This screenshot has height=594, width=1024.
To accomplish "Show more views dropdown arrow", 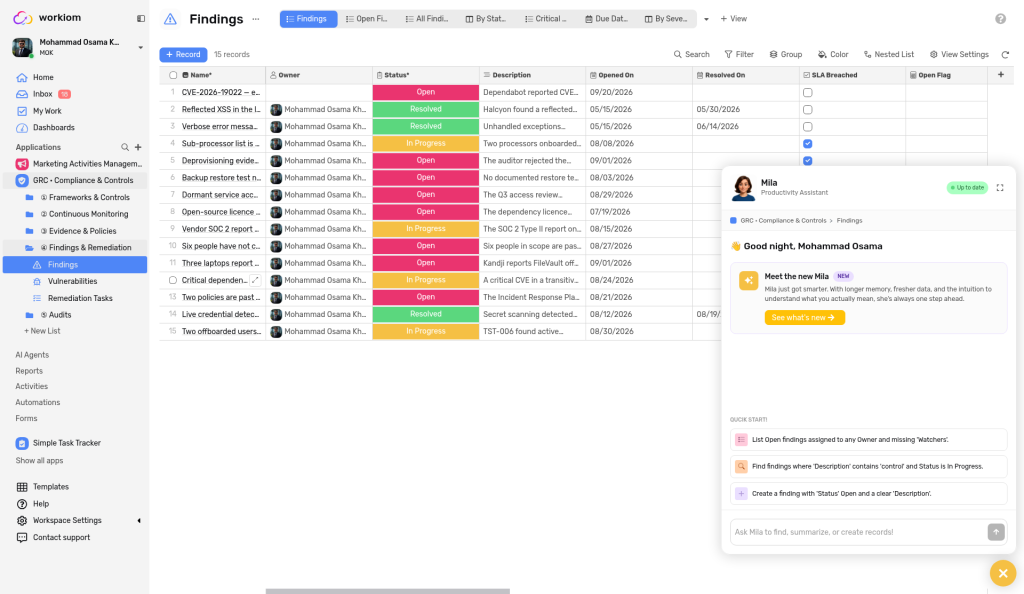I will (x=706, y=19).
